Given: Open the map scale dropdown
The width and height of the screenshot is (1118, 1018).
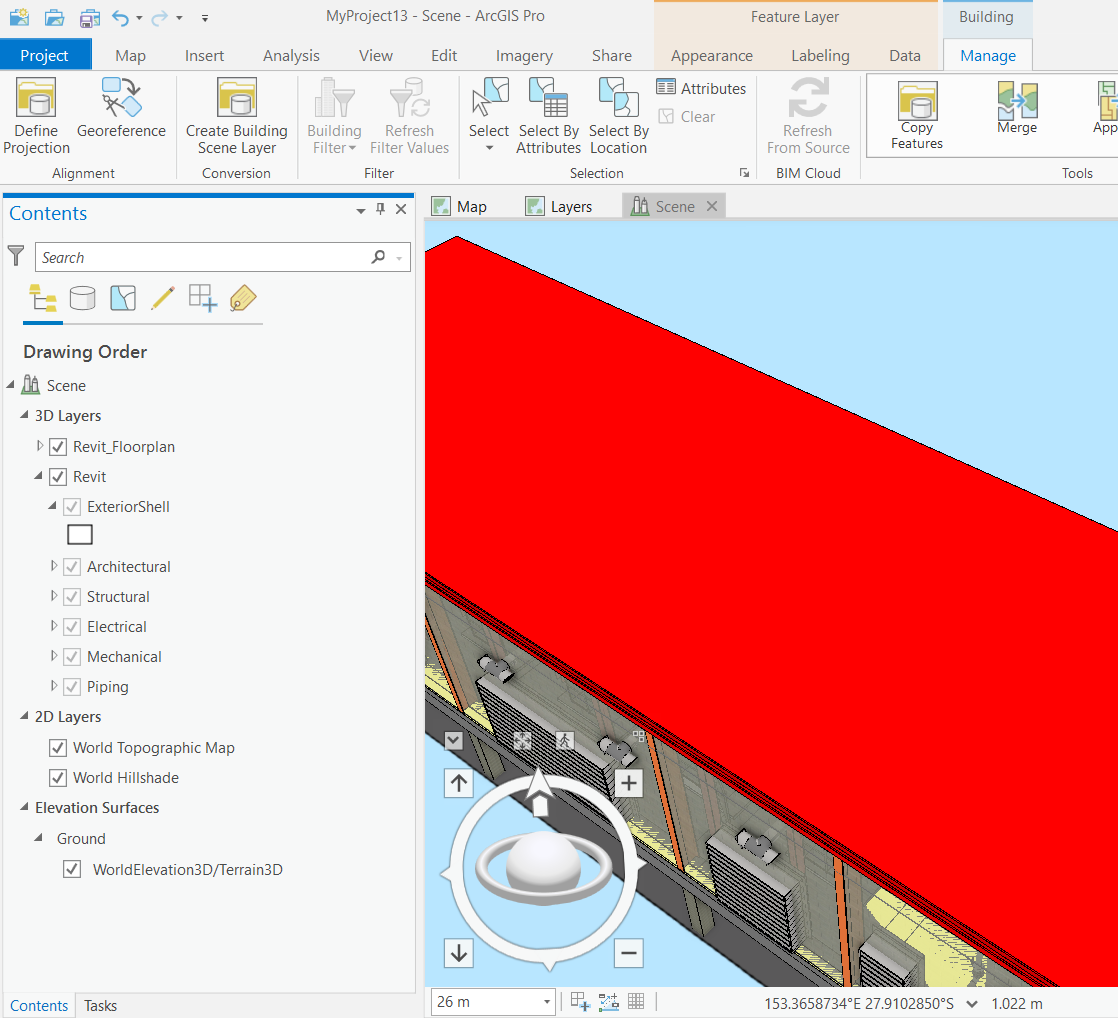Looking at the screenshot, I should coord(546,1001).
